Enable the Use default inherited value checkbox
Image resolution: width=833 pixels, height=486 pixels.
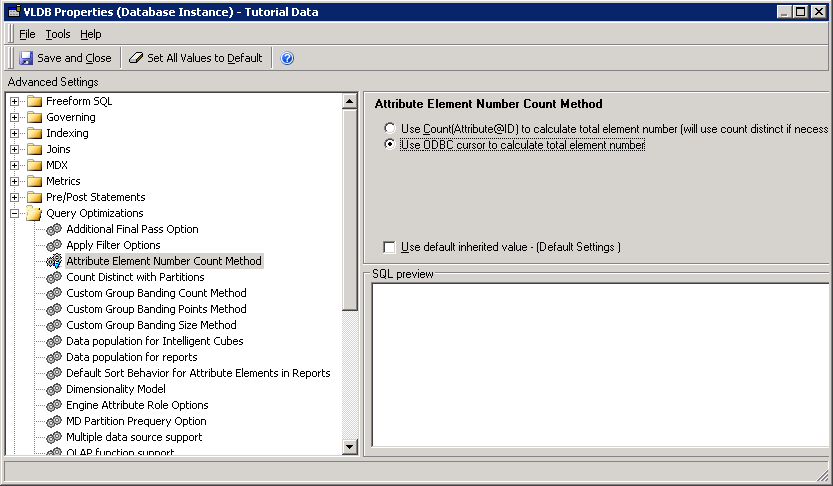[389, 247]
